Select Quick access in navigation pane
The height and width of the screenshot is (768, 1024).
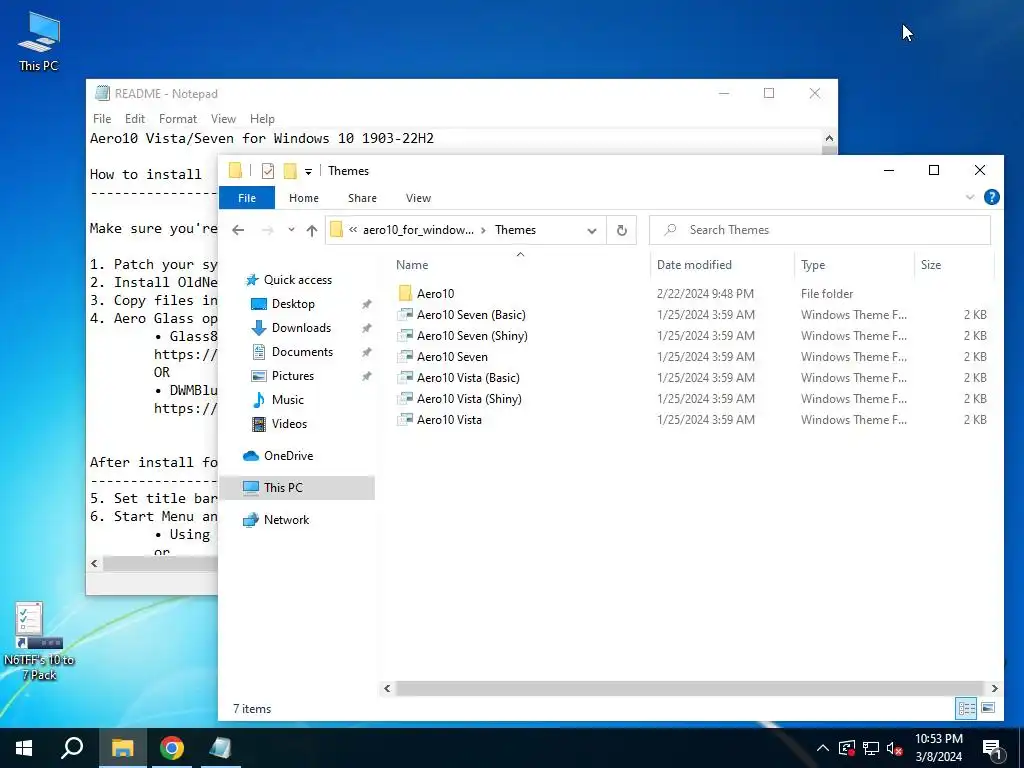click(x=297, y=280)
